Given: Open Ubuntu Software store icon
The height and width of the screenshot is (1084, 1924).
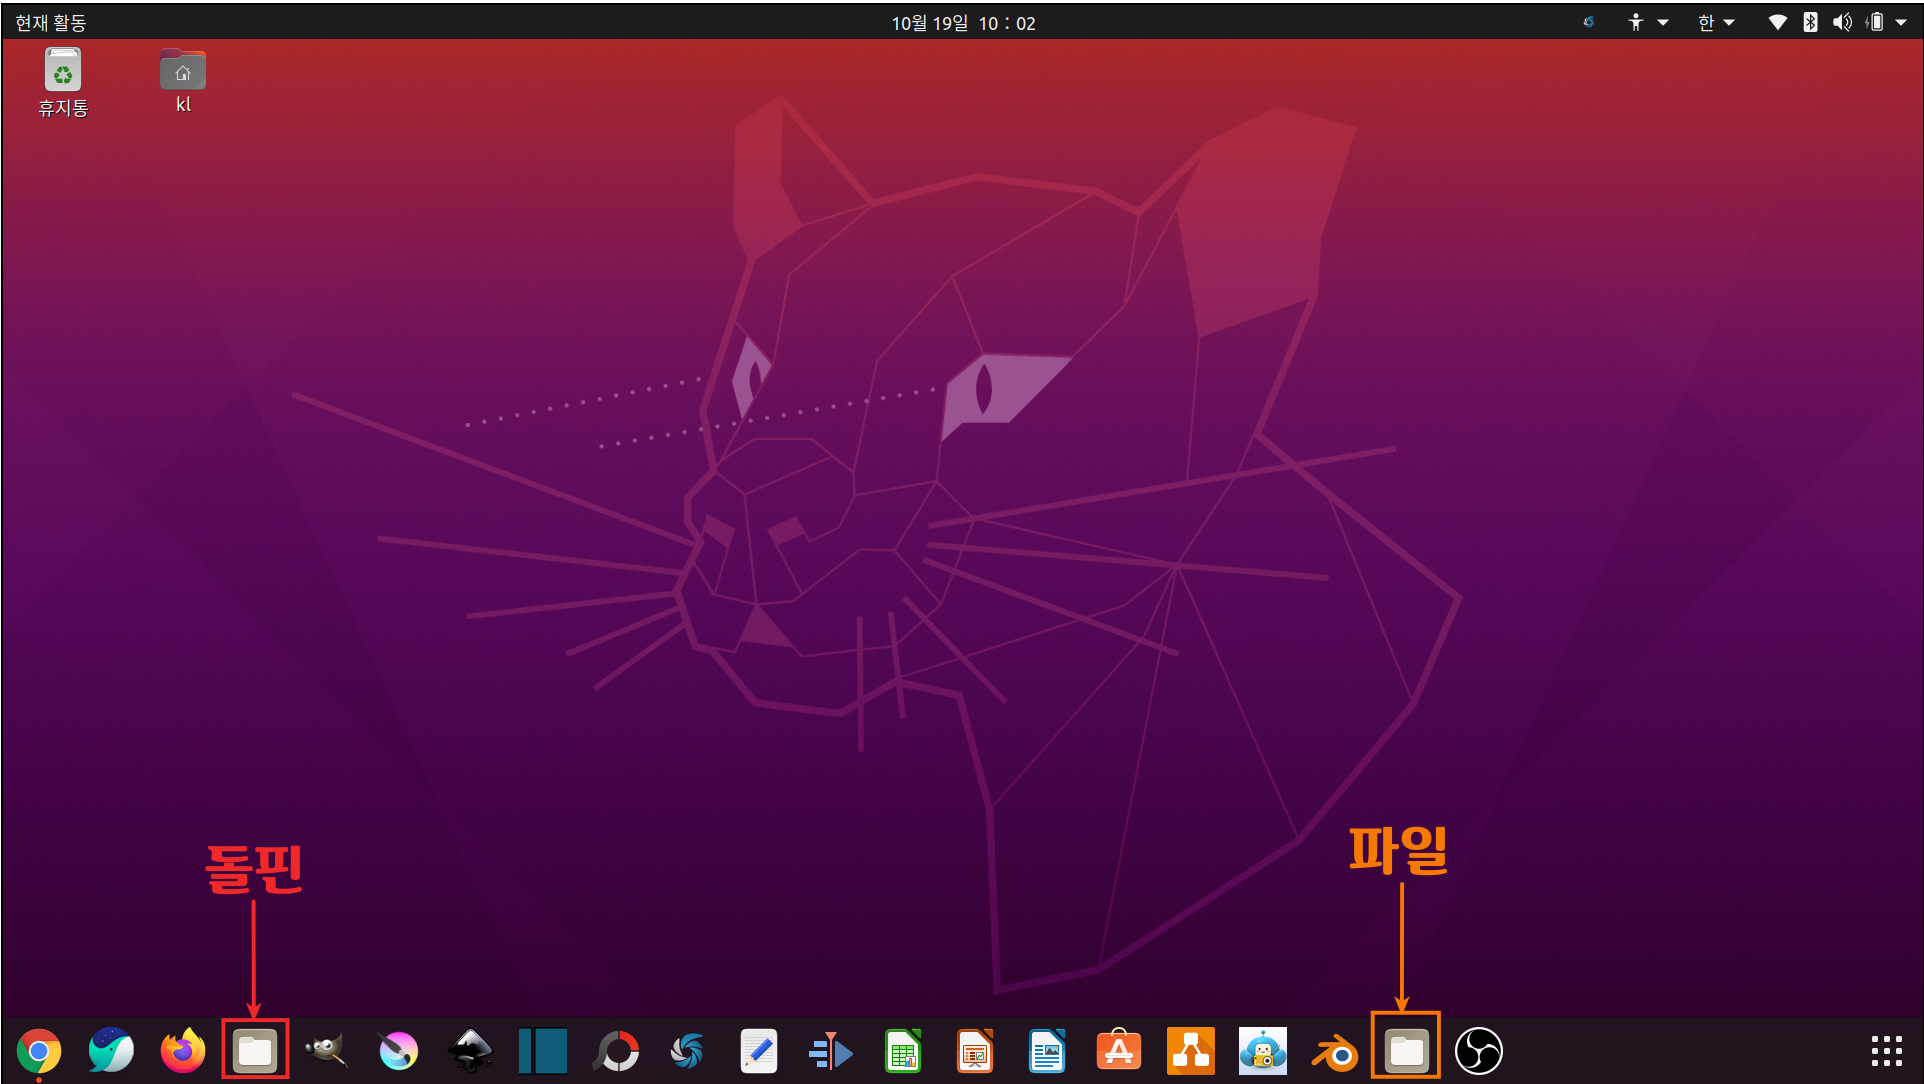Looking at the screenshot, I should pos(1118,1051).
